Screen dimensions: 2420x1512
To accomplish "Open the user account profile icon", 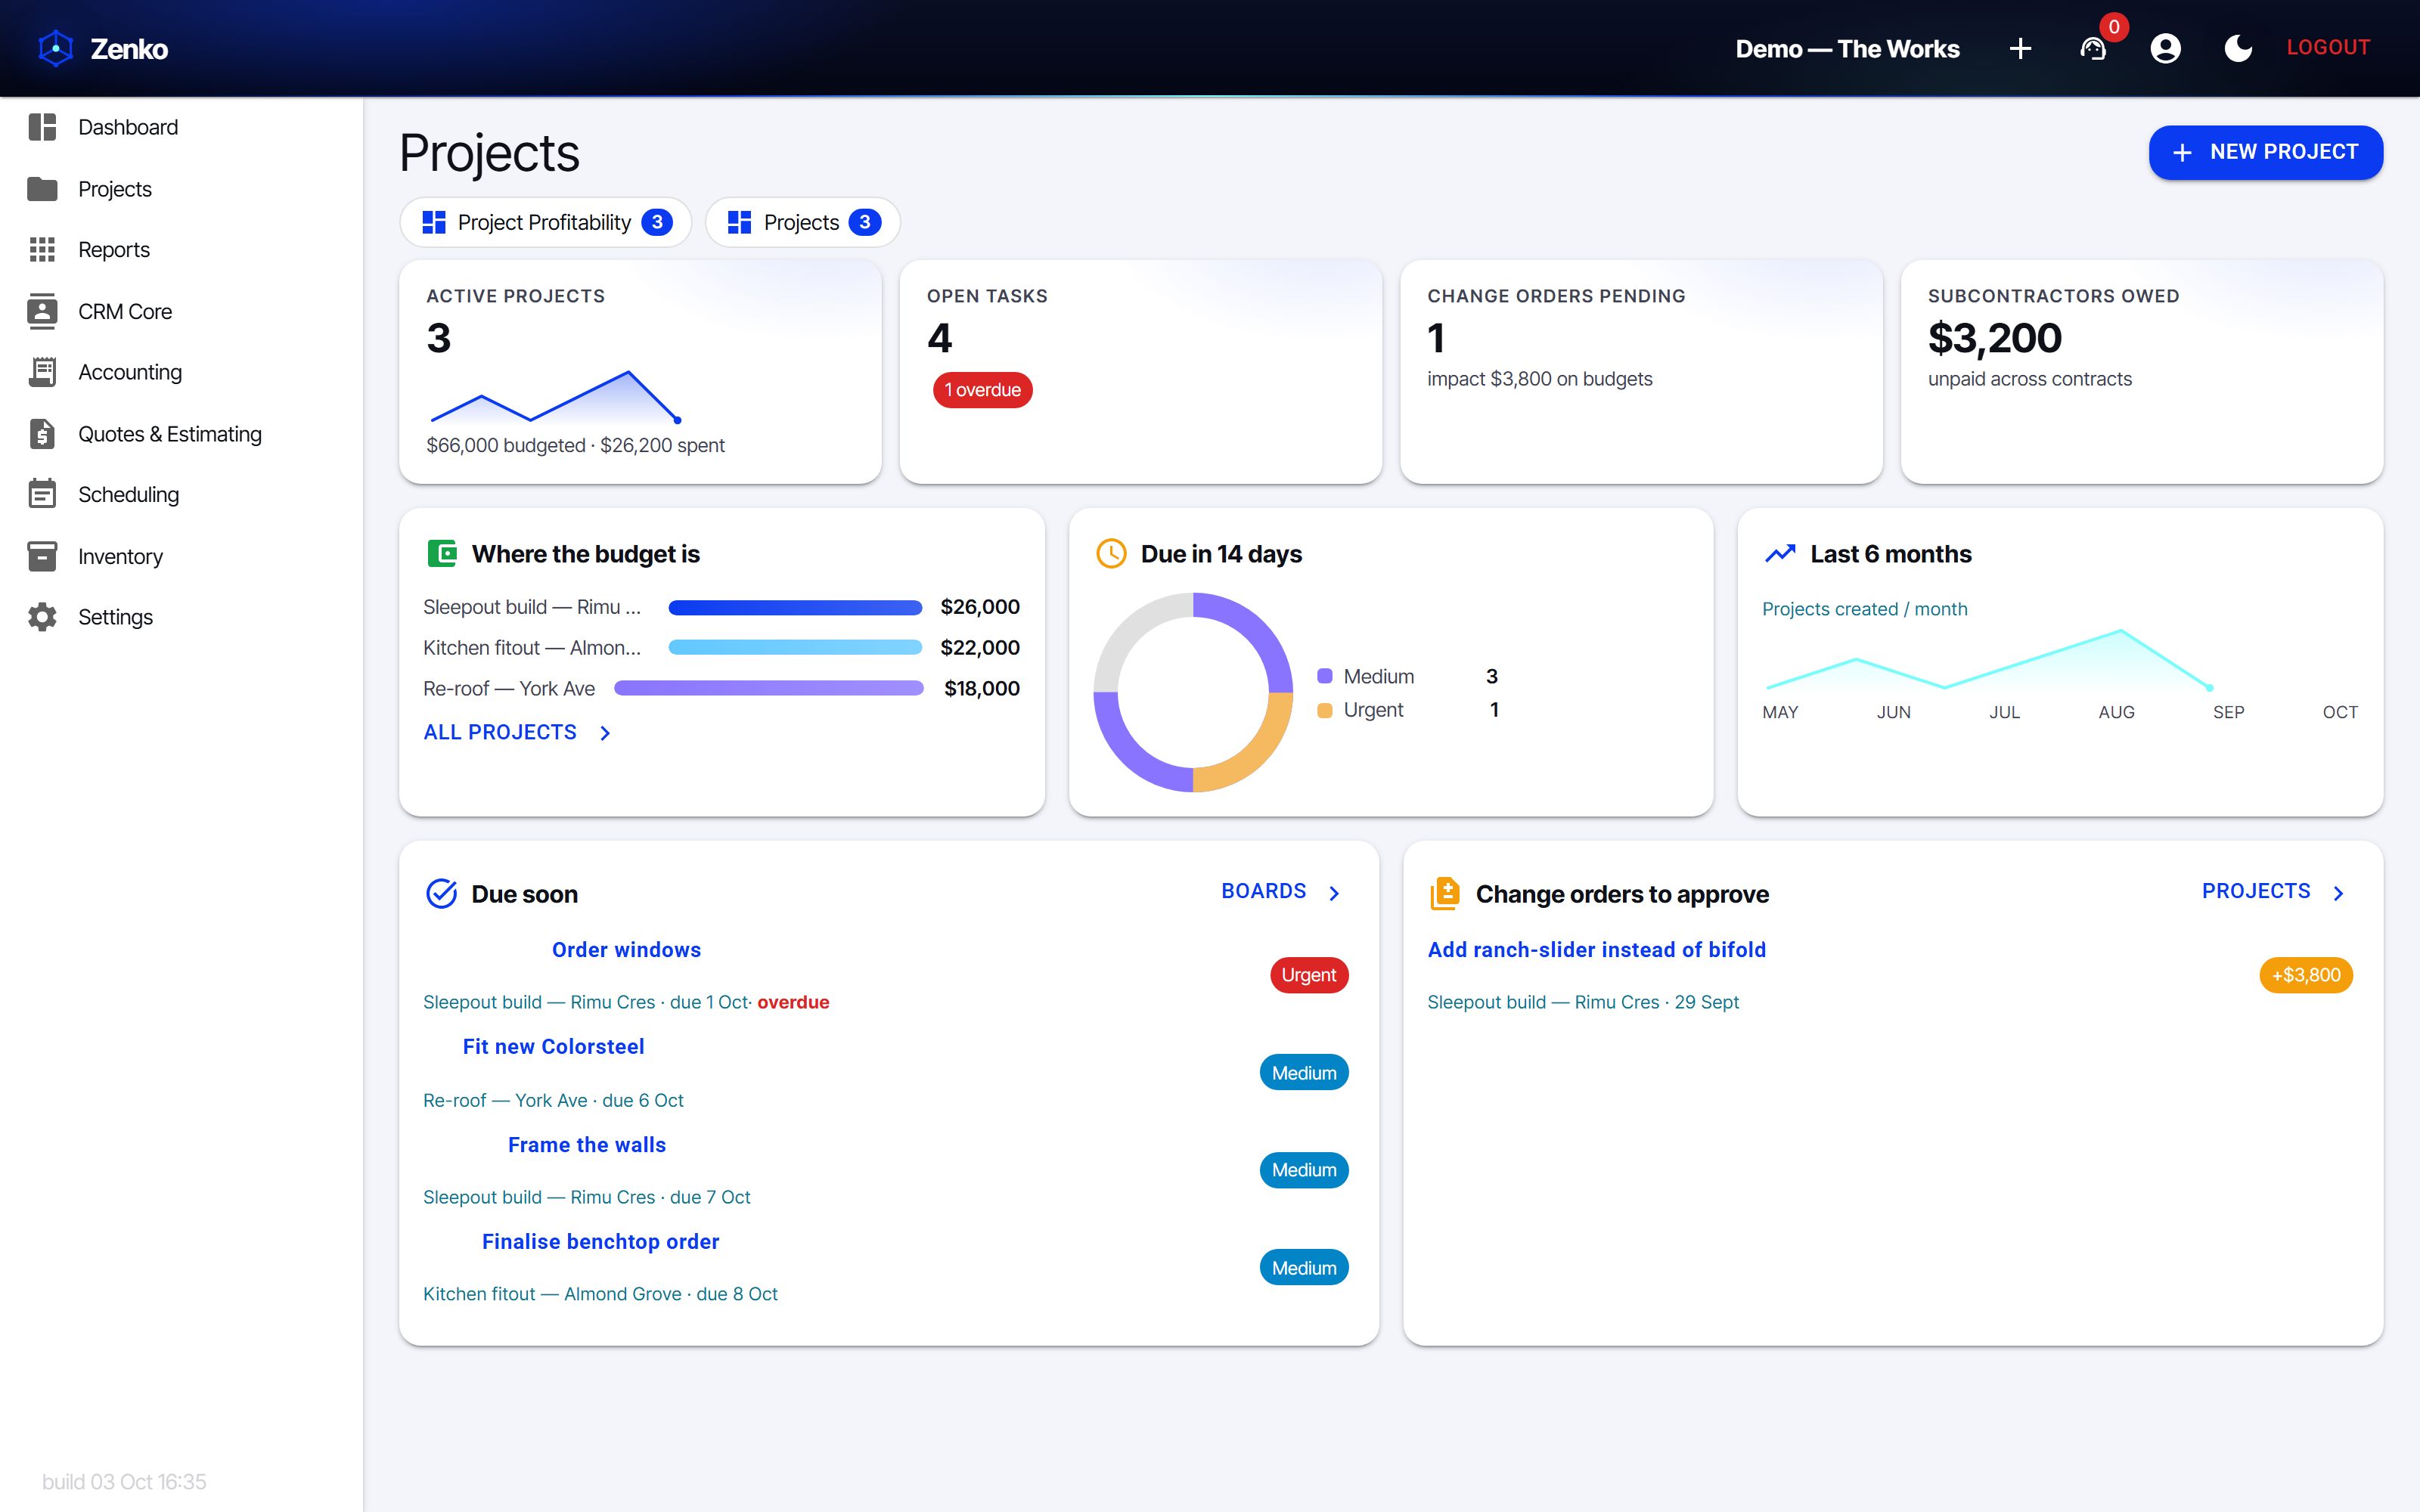I will point(2165,48).
